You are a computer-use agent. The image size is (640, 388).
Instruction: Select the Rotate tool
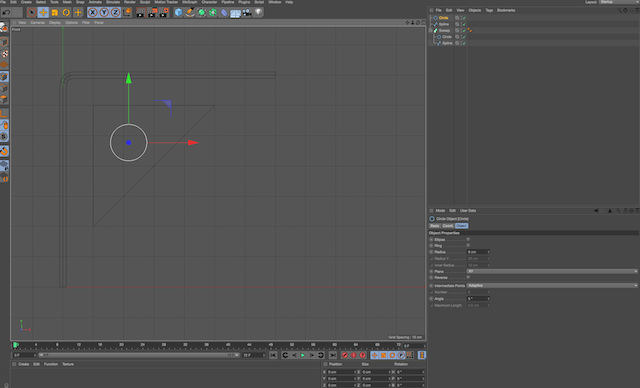pos(66,13)
